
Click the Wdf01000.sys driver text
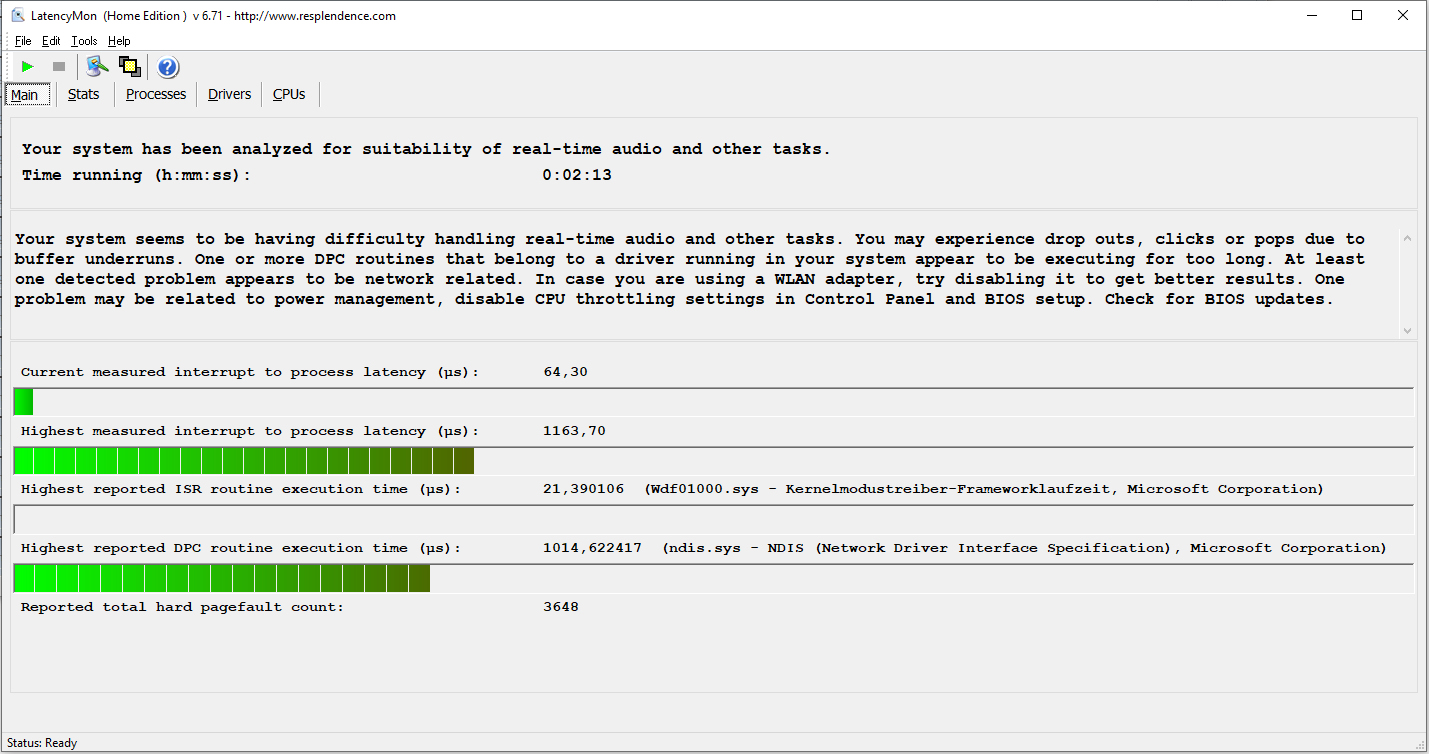click(984, 489)
